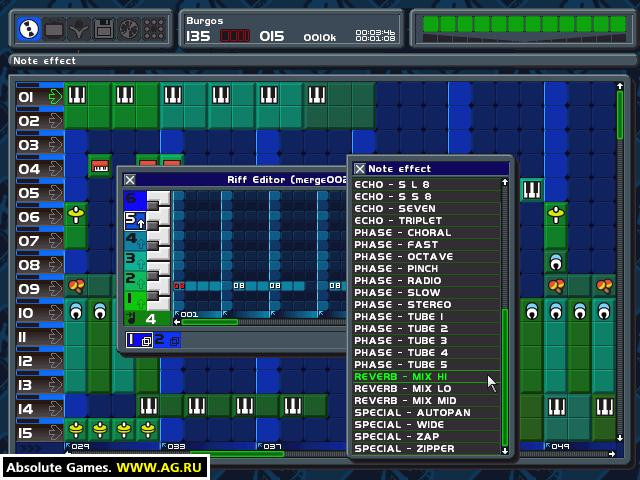Switch to Riff Editor tab 1
This screenshot has width=640, height=480.
139,340
